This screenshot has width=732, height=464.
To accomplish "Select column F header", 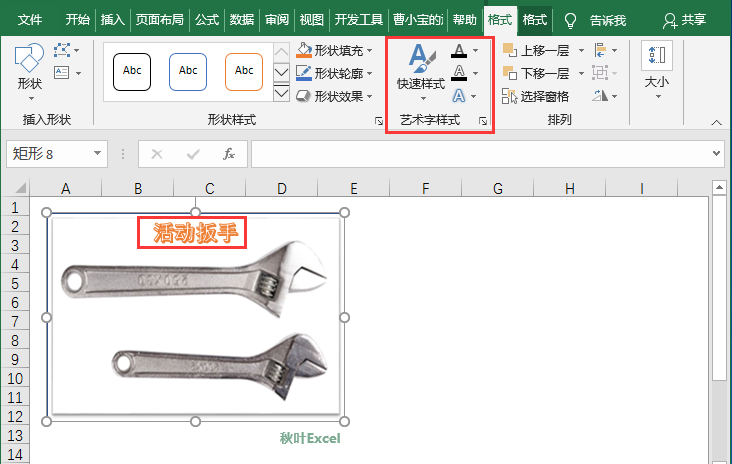I will pyautogui.click(x=425, y=188).
